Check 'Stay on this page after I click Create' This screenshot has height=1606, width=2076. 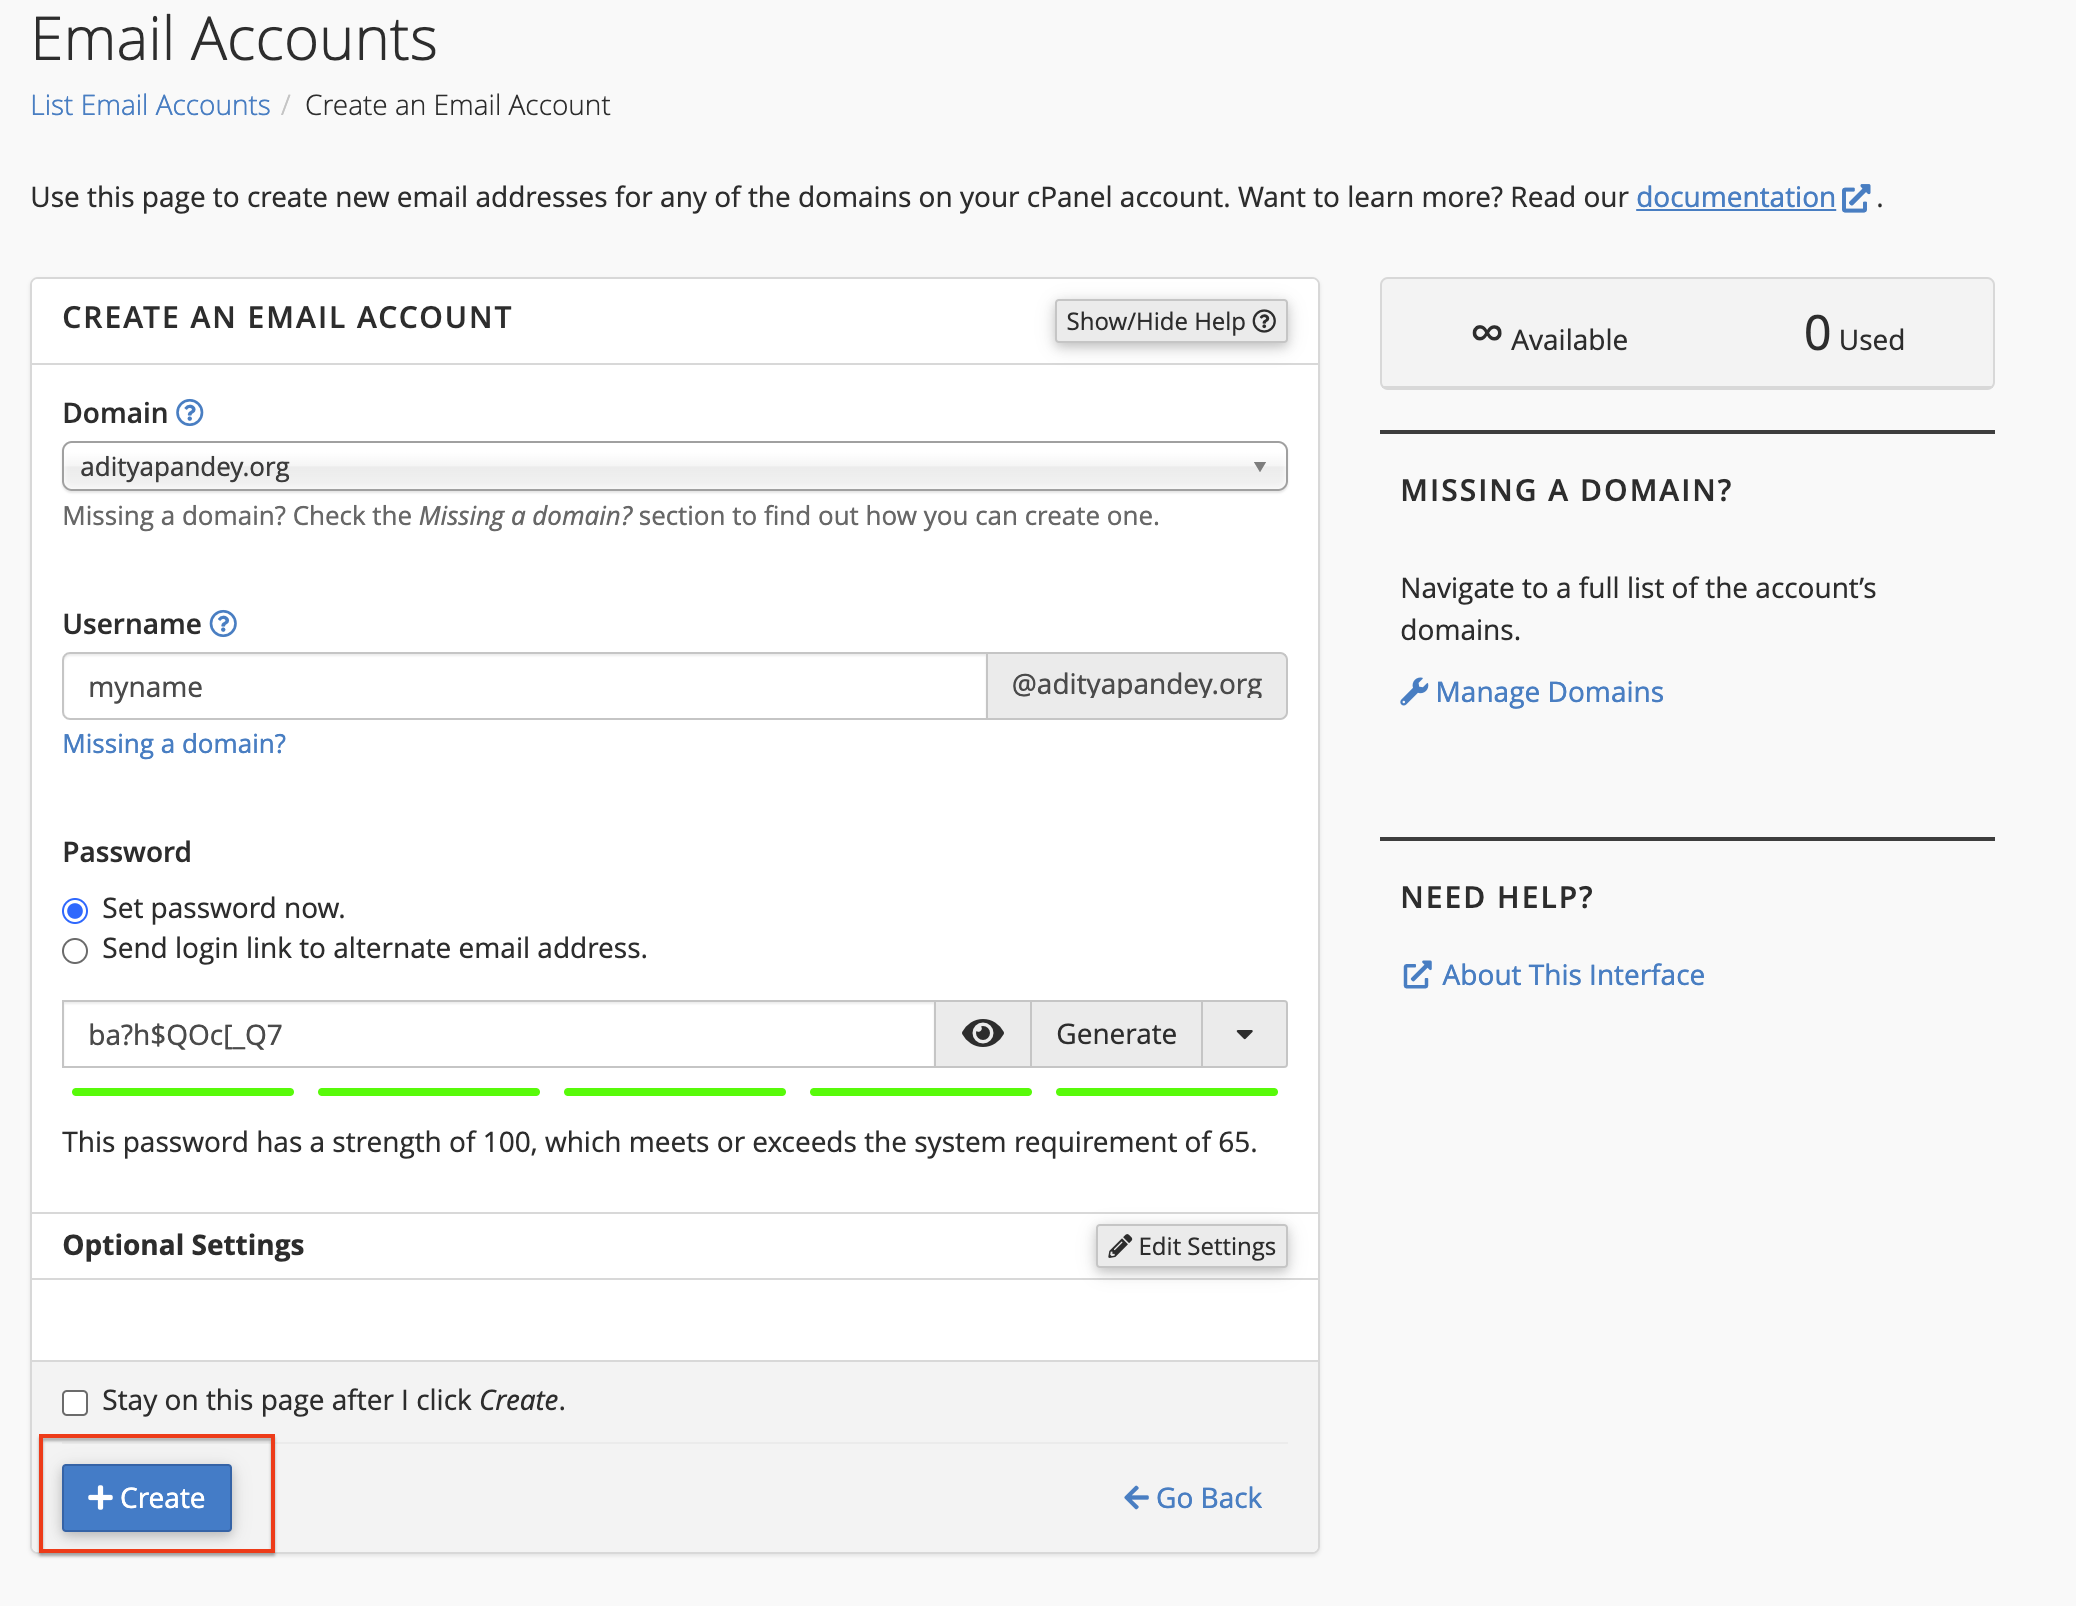pyautogui.click(x=75, y=1402)
